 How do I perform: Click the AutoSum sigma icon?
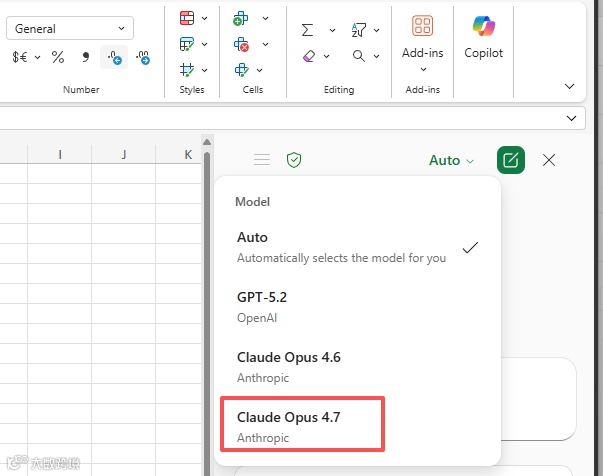click(307, 30)
